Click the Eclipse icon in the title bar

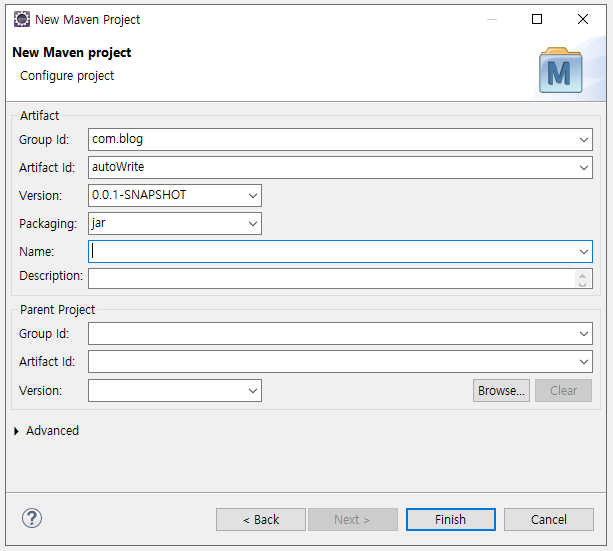pyautogui.click(x=22, y=19)
